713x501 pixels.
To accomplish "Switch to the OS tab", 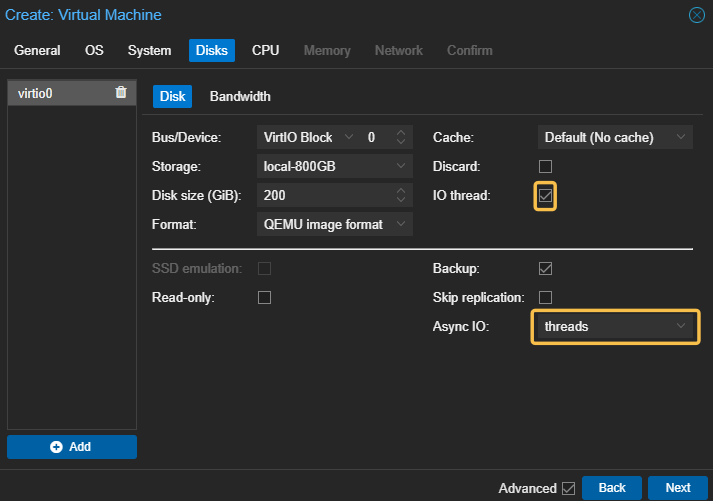I will click(x=94, y=50).
